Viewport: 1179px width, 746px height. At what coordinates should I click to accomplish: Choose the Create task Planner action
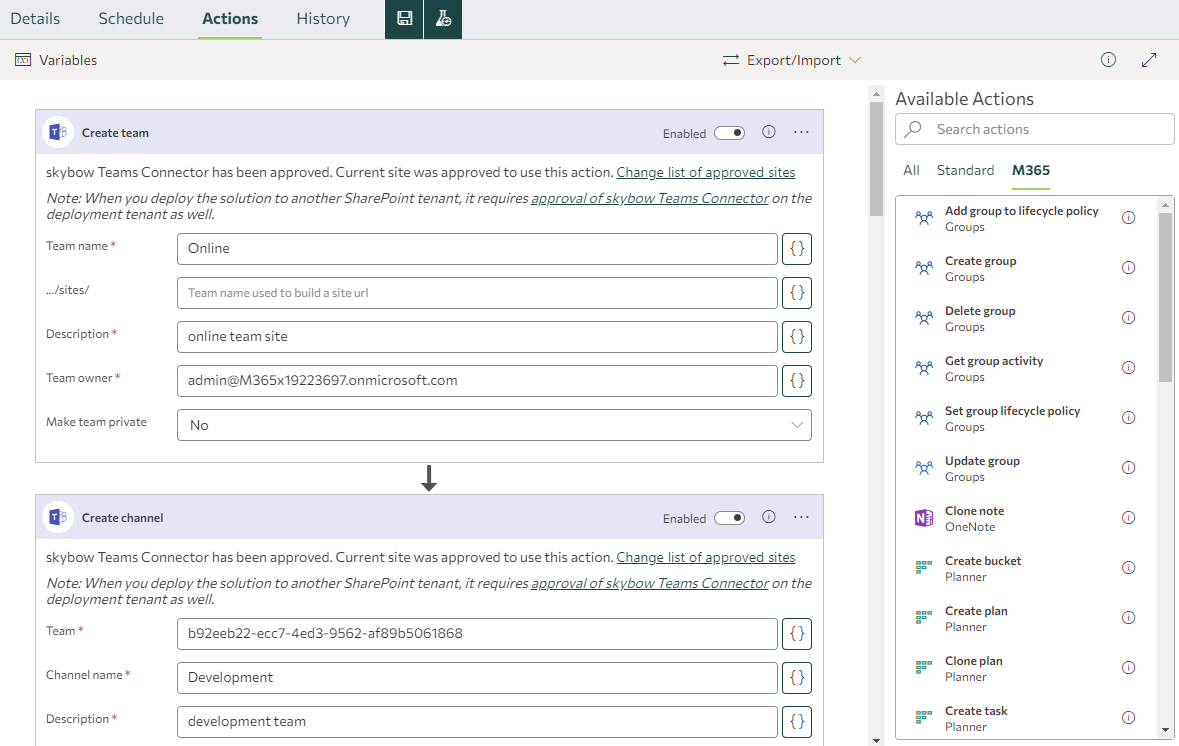click(x=1024, y=718)
